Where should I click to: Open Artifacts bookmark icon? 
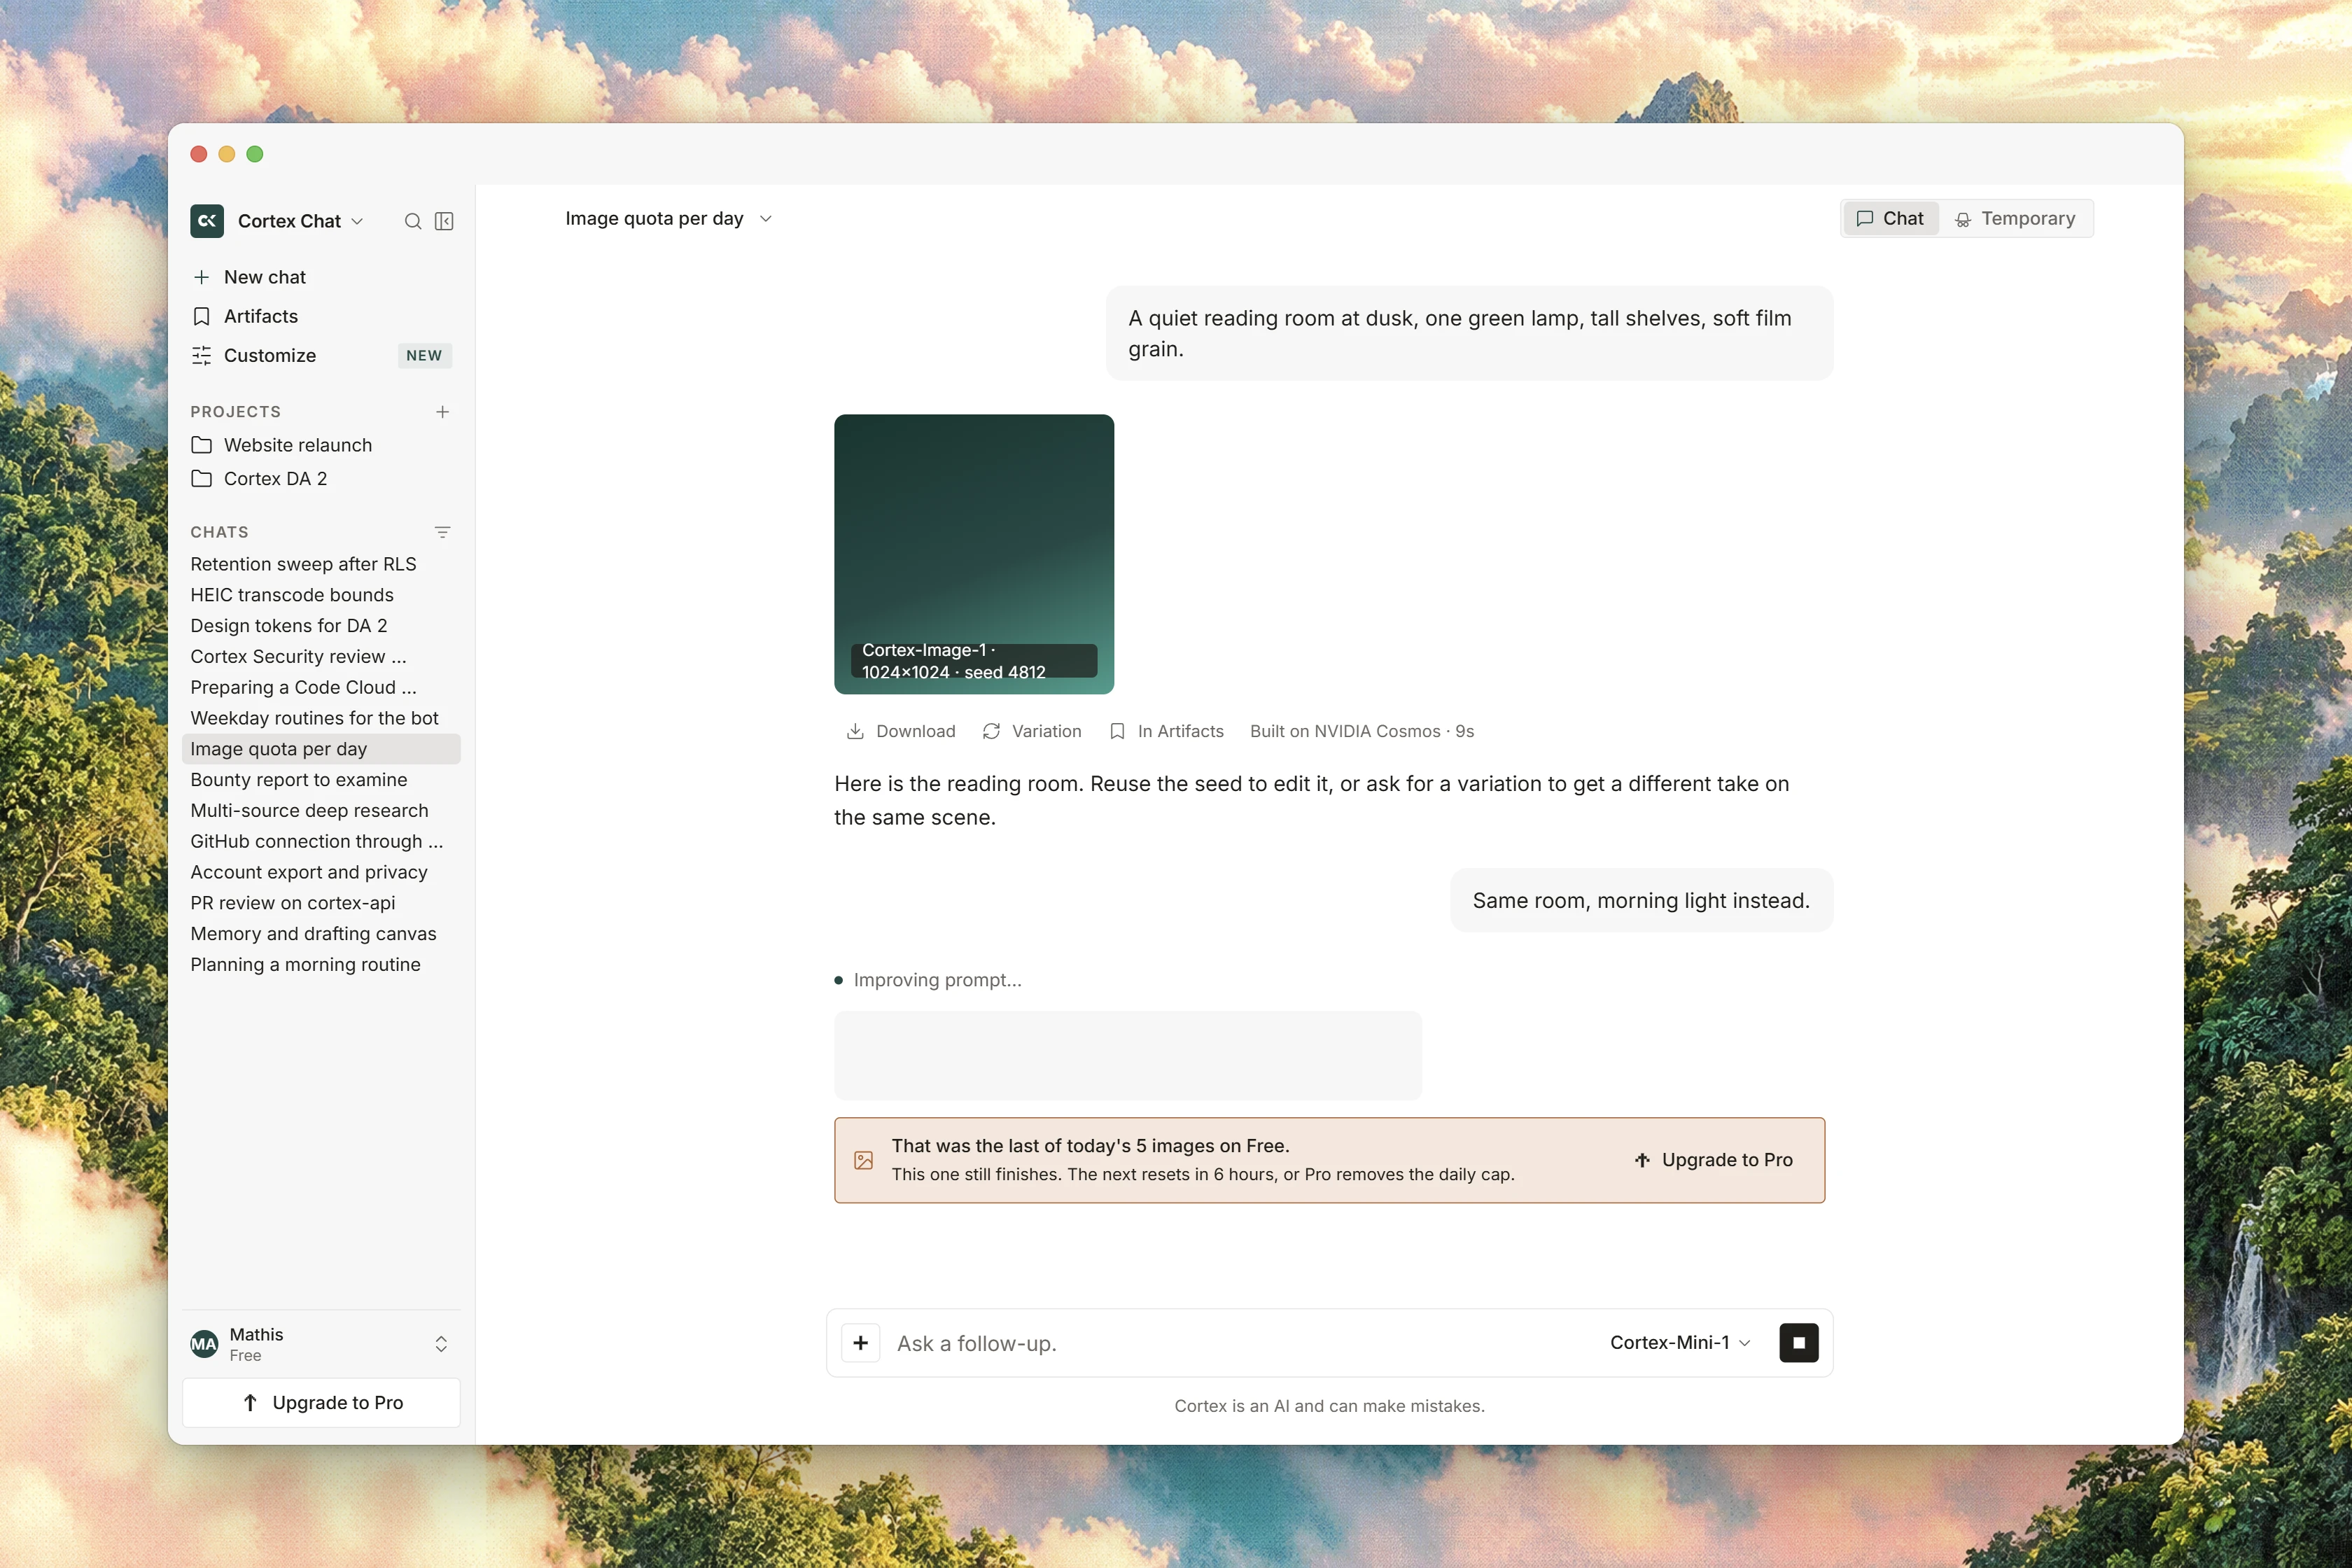point(201,316)
